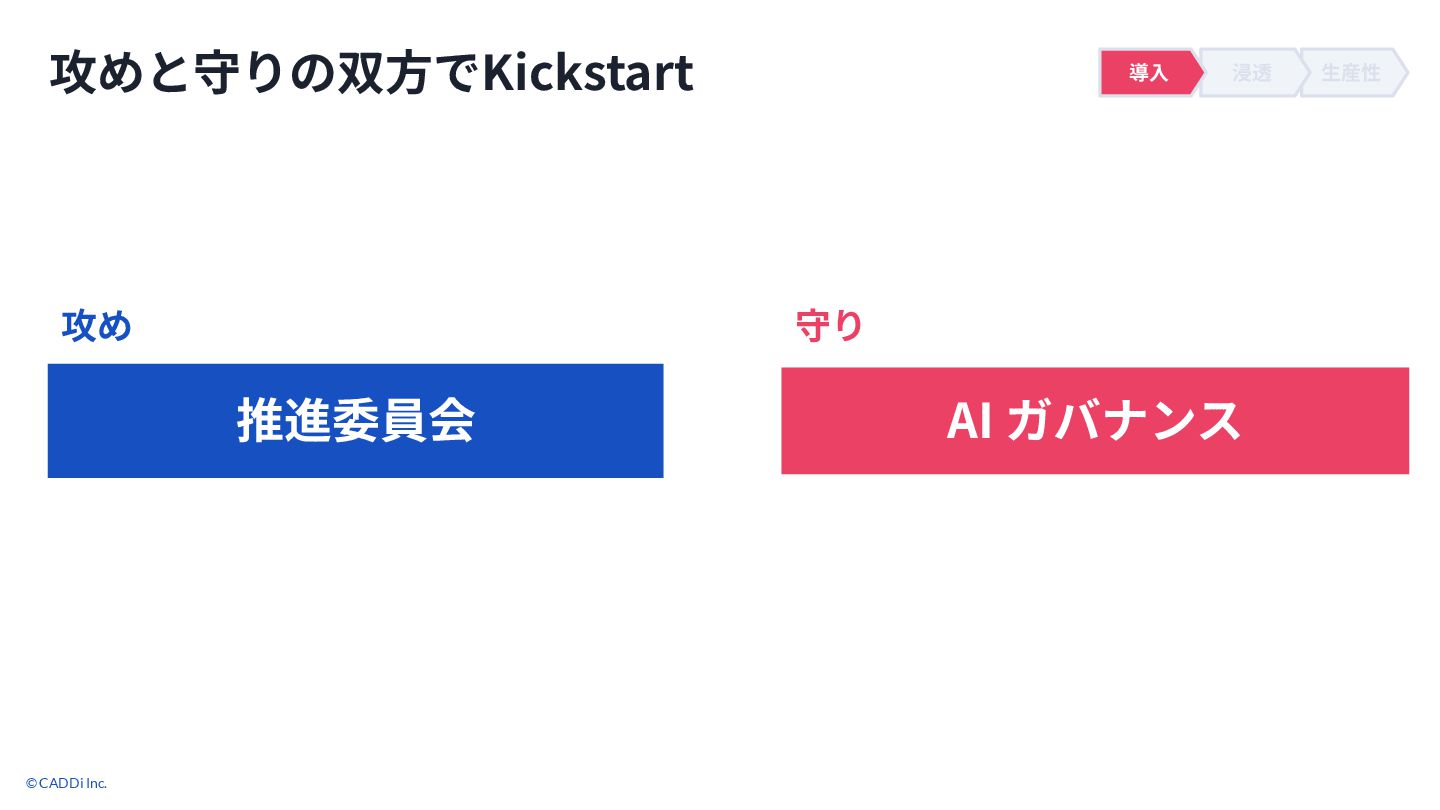The width and height of the screenshot is (1440, 810).
Task: Click the 会 character in the blue box
Action: pos(450,421)
